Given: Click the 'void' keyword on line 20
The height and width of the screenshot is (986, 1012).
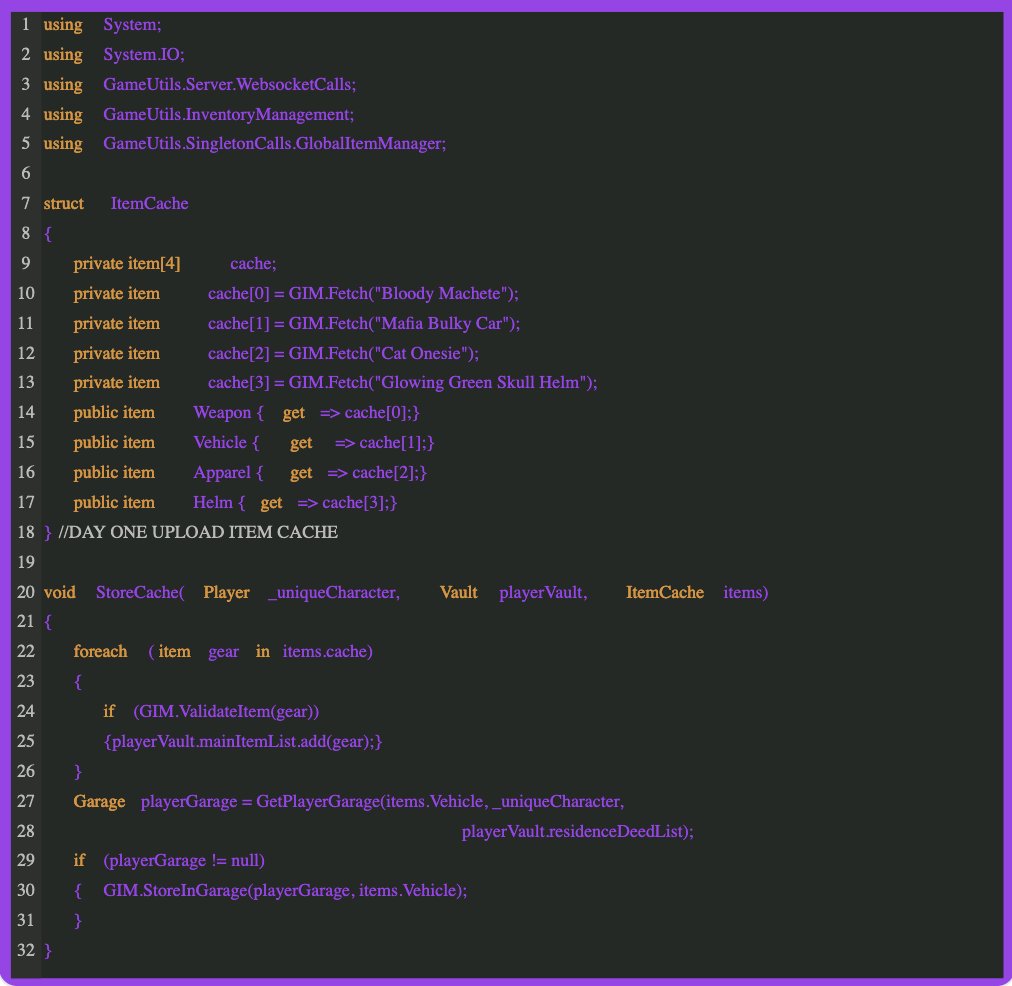Looking at the screenshot, I should click(60, 592).
